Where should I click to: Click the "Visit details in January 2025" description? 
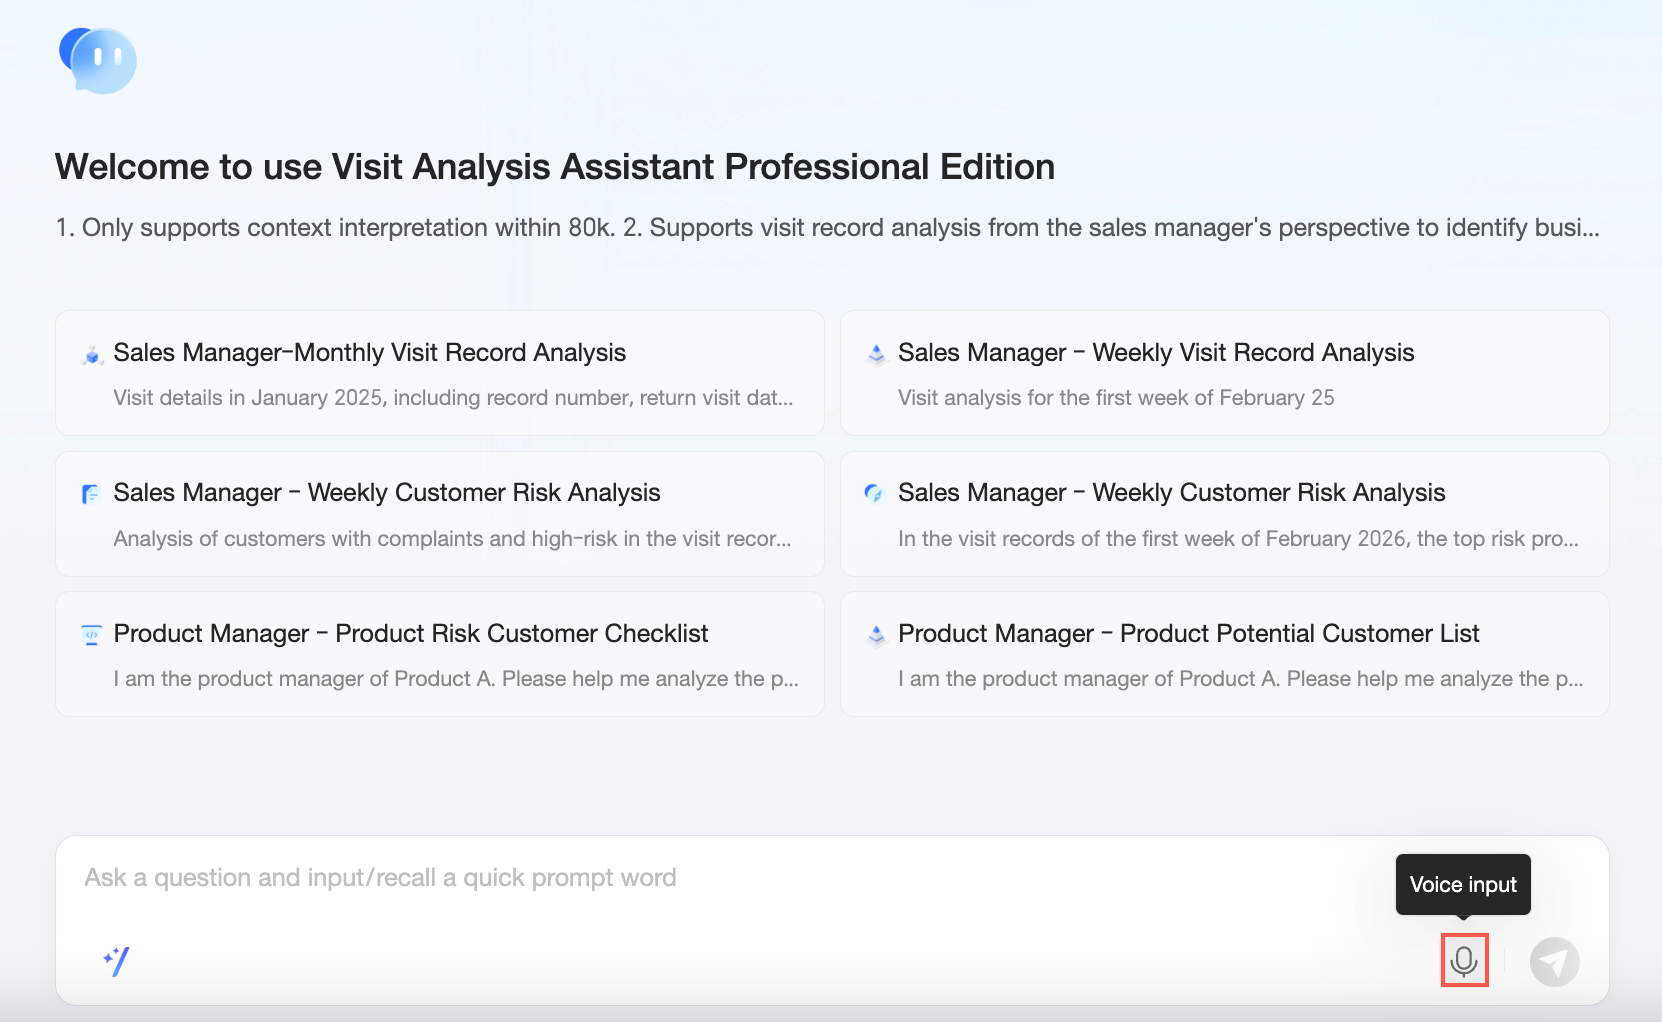pos(453,398)
